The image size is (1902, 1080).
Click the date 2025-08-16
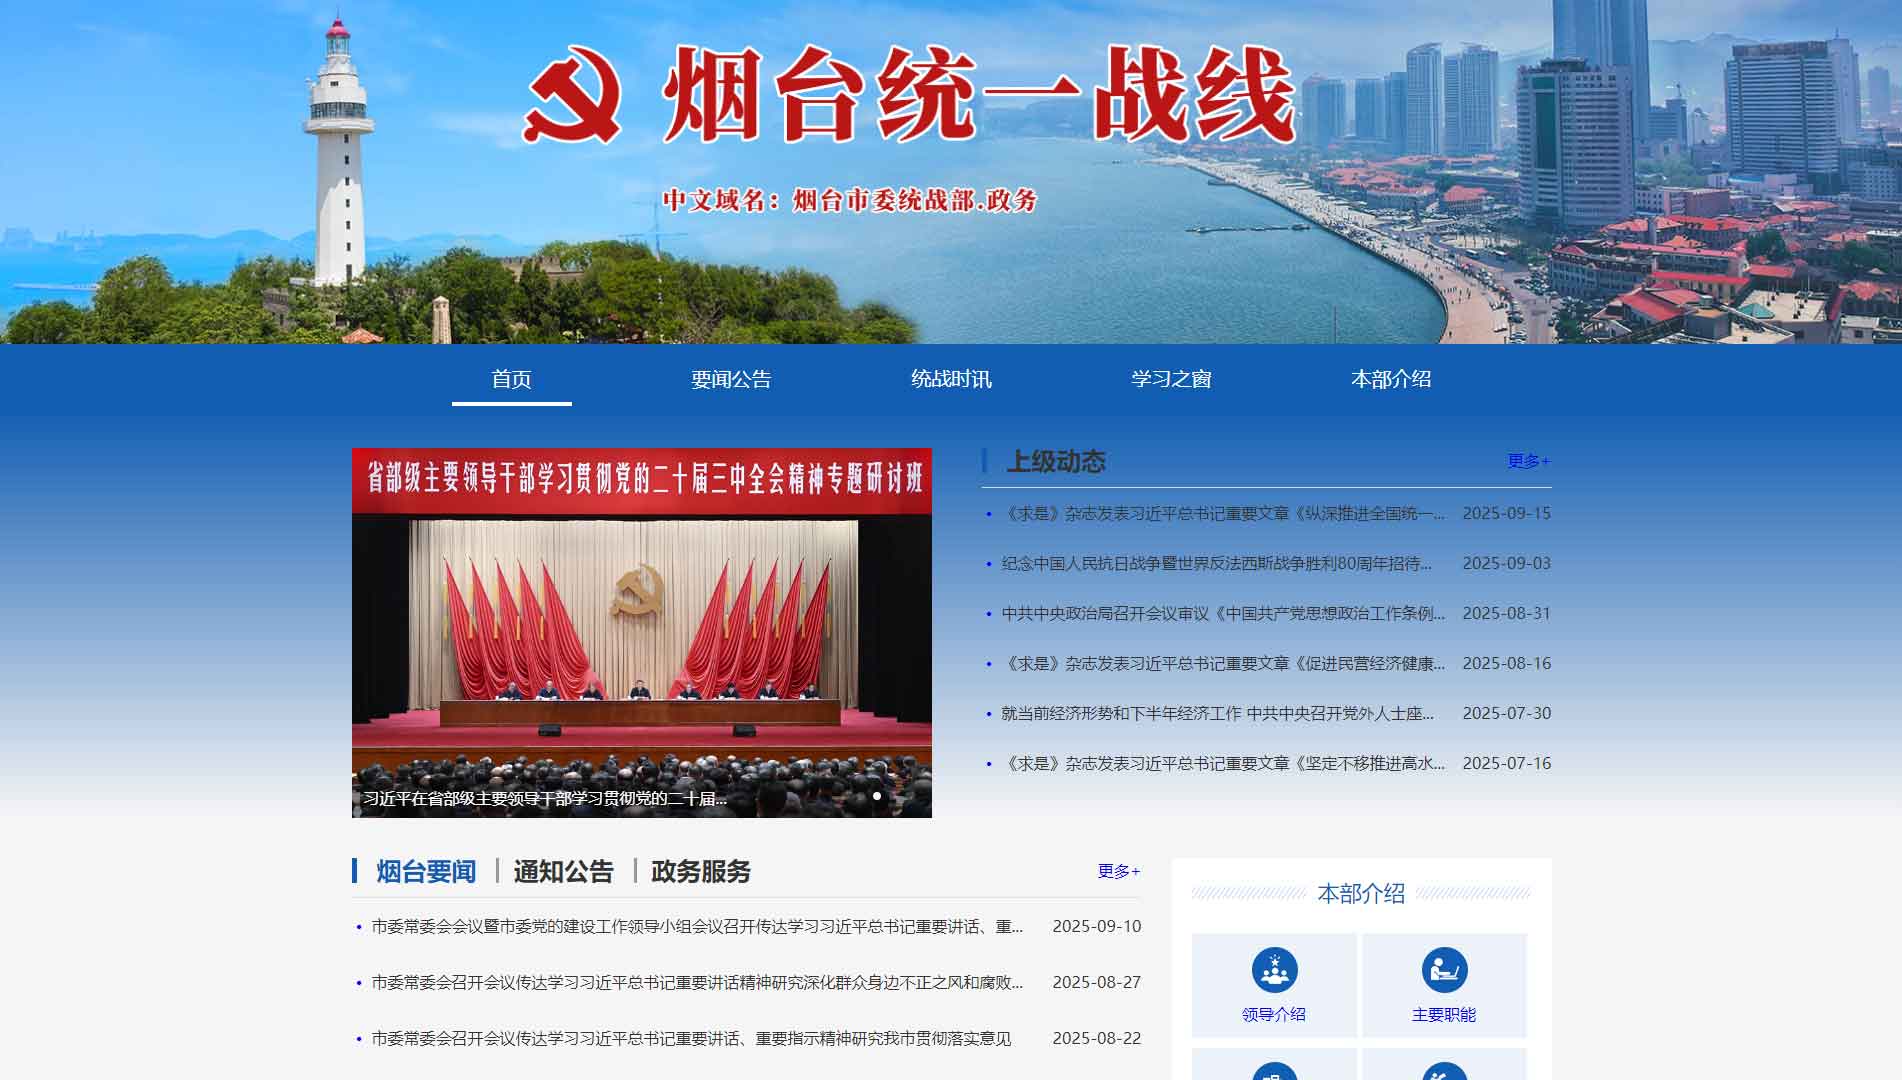click(1507, 663)
